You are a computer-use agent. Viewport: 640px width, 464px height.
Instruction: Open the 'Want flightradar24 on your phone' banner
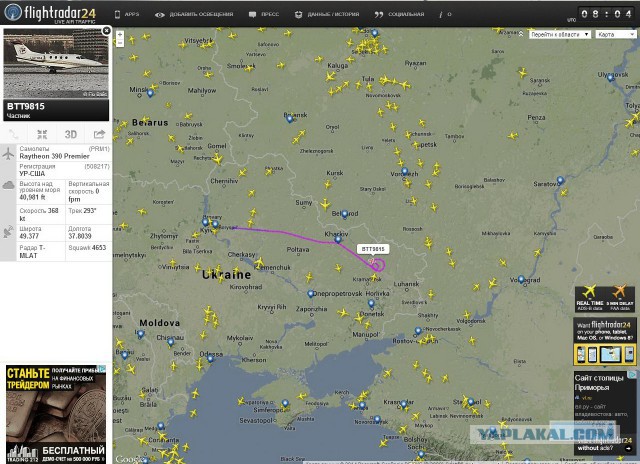pyautogui.click(x=605, y=342)
